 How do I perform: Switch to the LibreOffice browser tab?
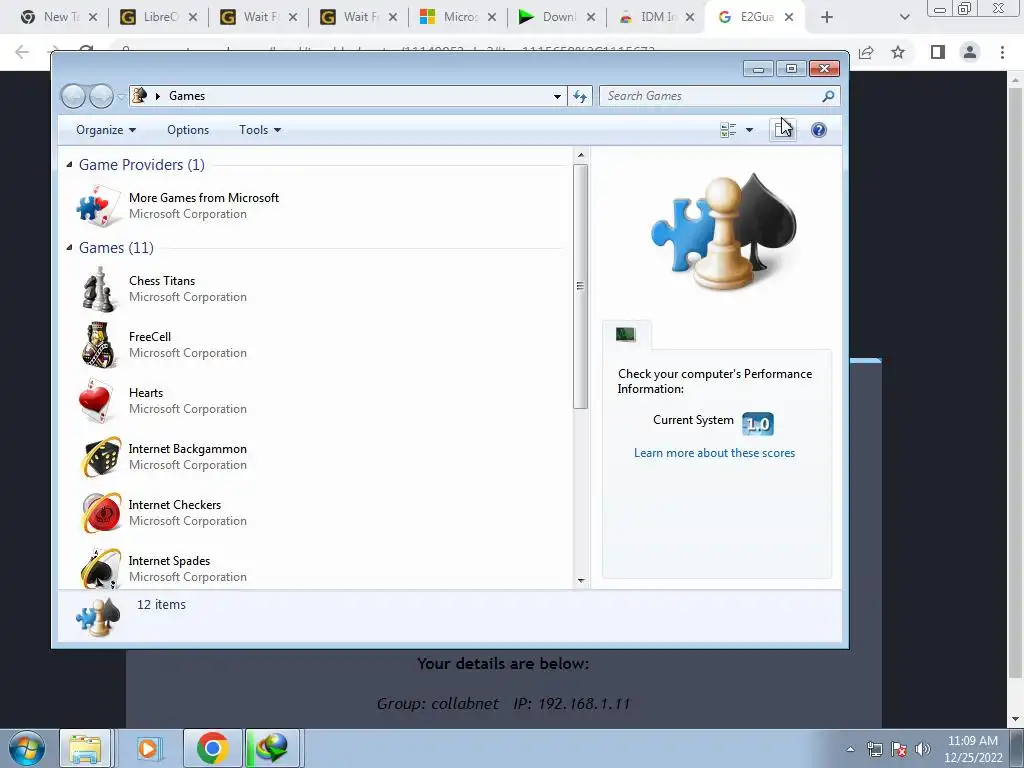point(160,17)
